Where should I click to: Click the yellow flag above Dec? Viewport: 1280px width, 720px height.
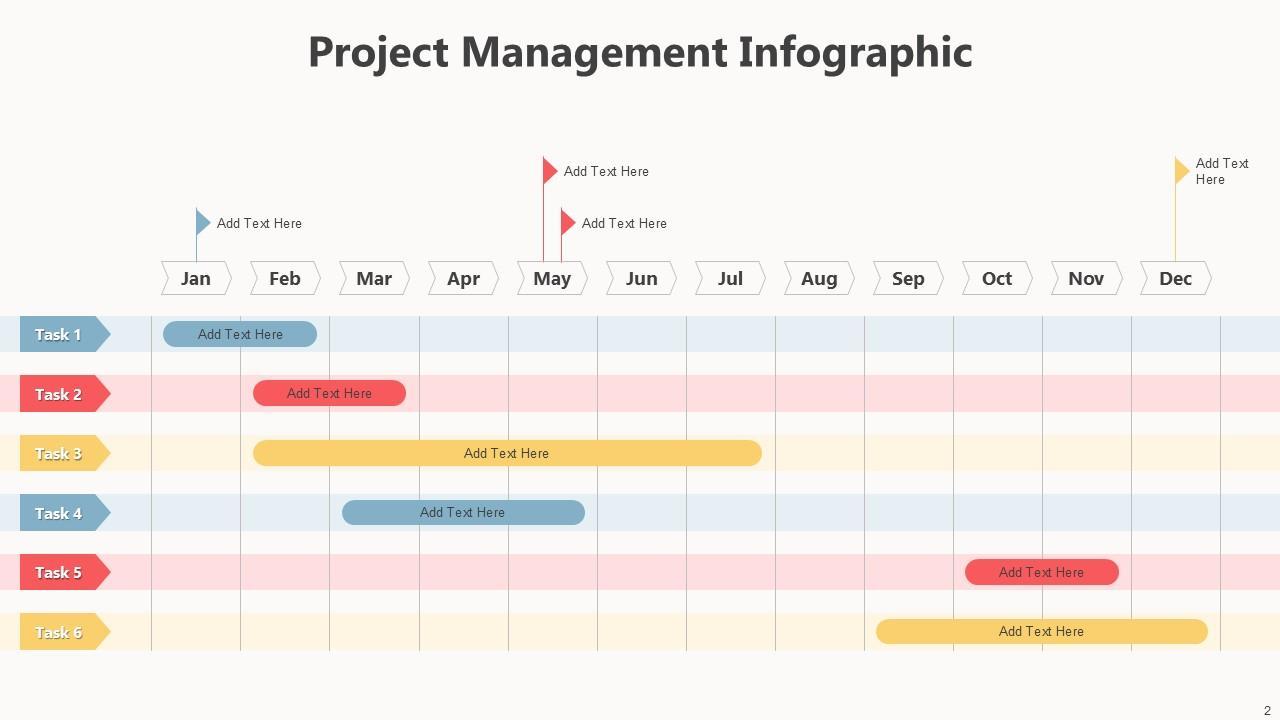(x=1181, y=171)
